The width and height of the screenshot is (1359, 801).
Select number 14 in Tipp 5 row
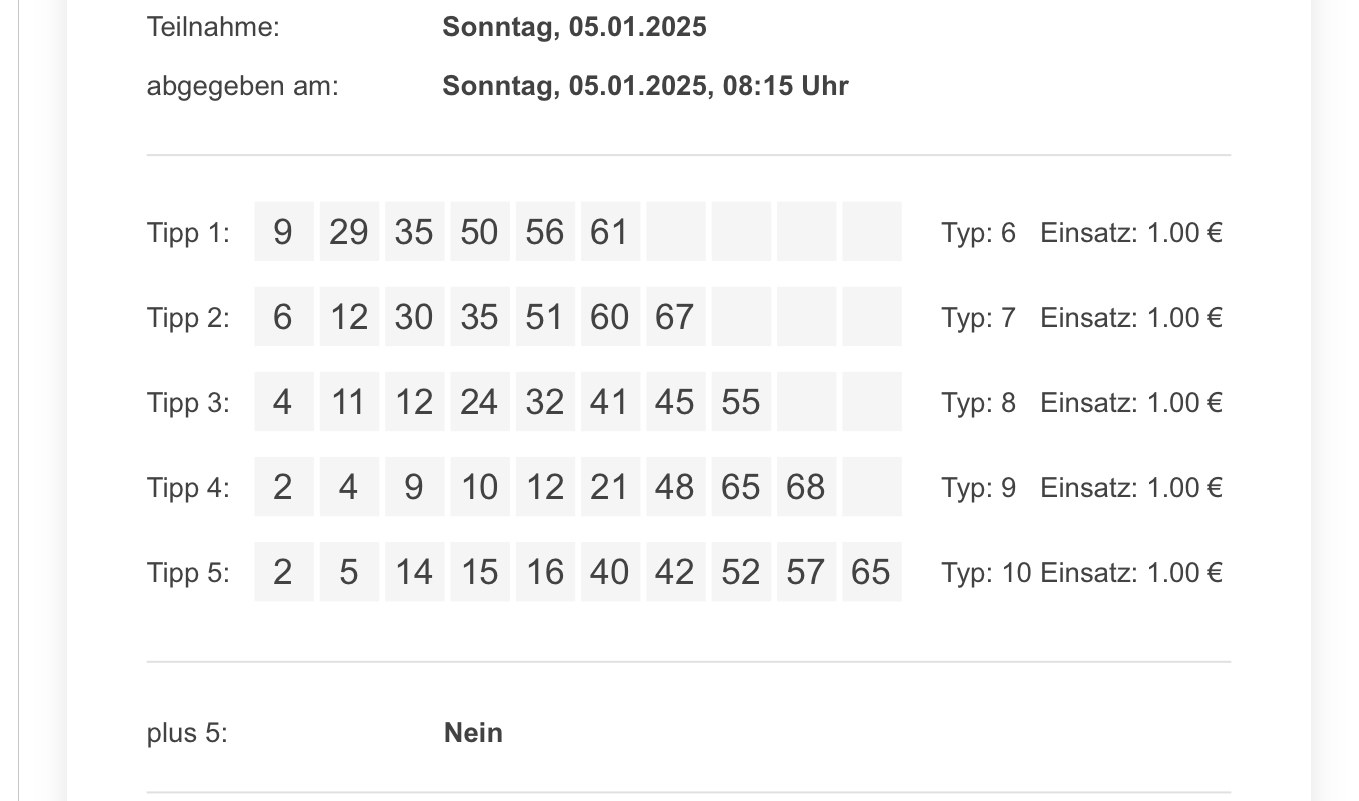pyautogui.click(x=415, y=572)
